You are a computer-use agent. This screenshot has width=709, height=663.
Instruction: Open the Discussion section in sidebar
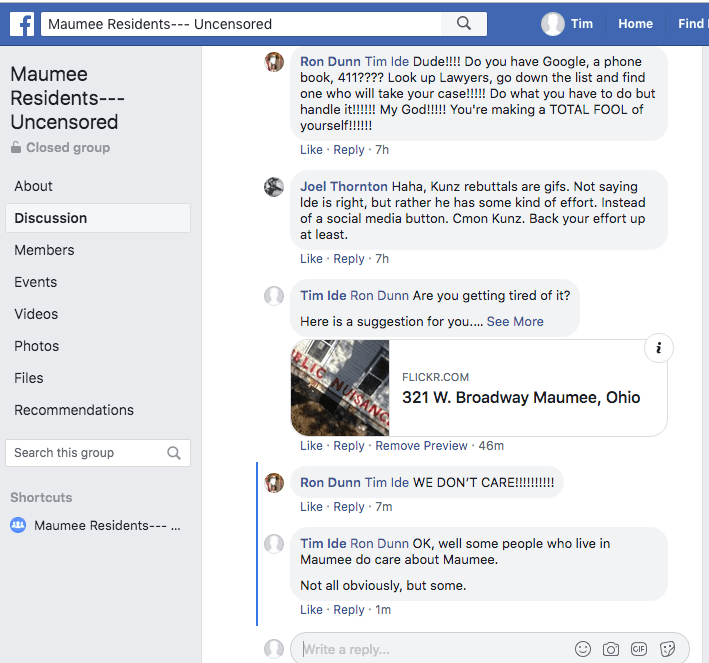(x=51, y=218)
